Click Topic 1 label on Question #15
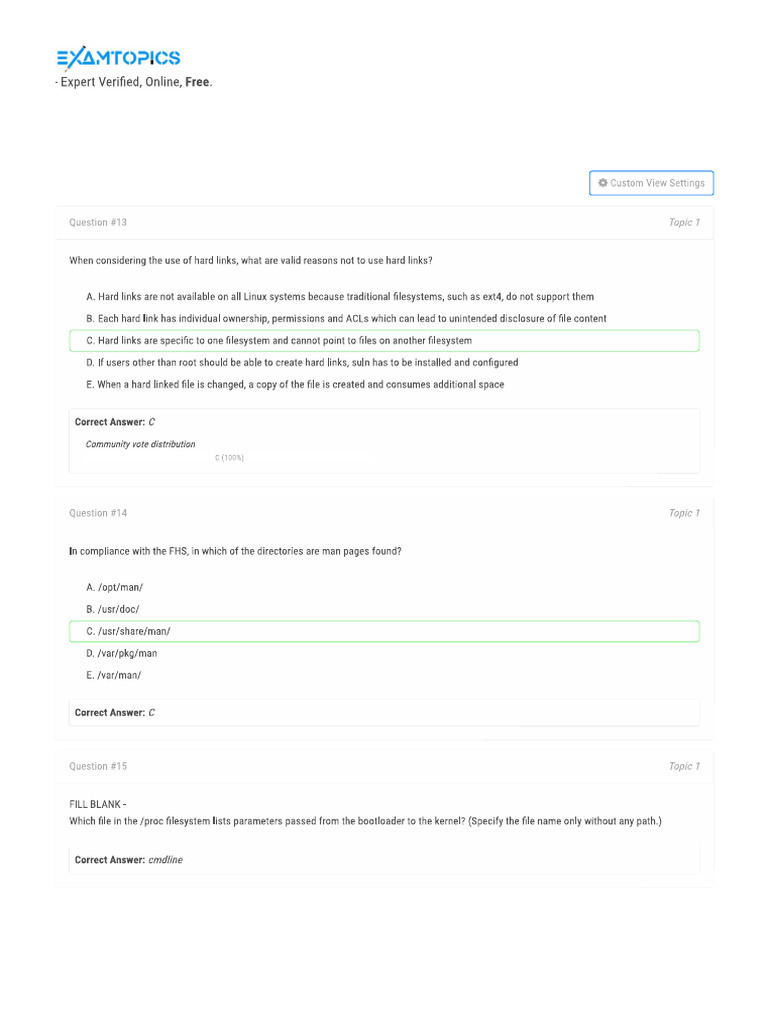The width and height of the screenshot is (768, 1024). (x=684, y=767)
